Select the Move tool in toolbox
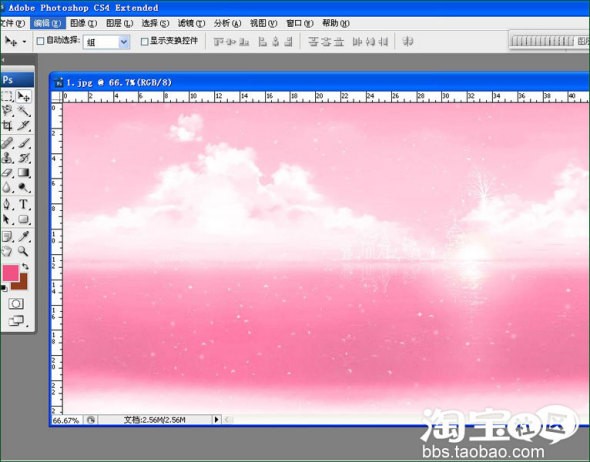590x462 pixels. [24, 96]
